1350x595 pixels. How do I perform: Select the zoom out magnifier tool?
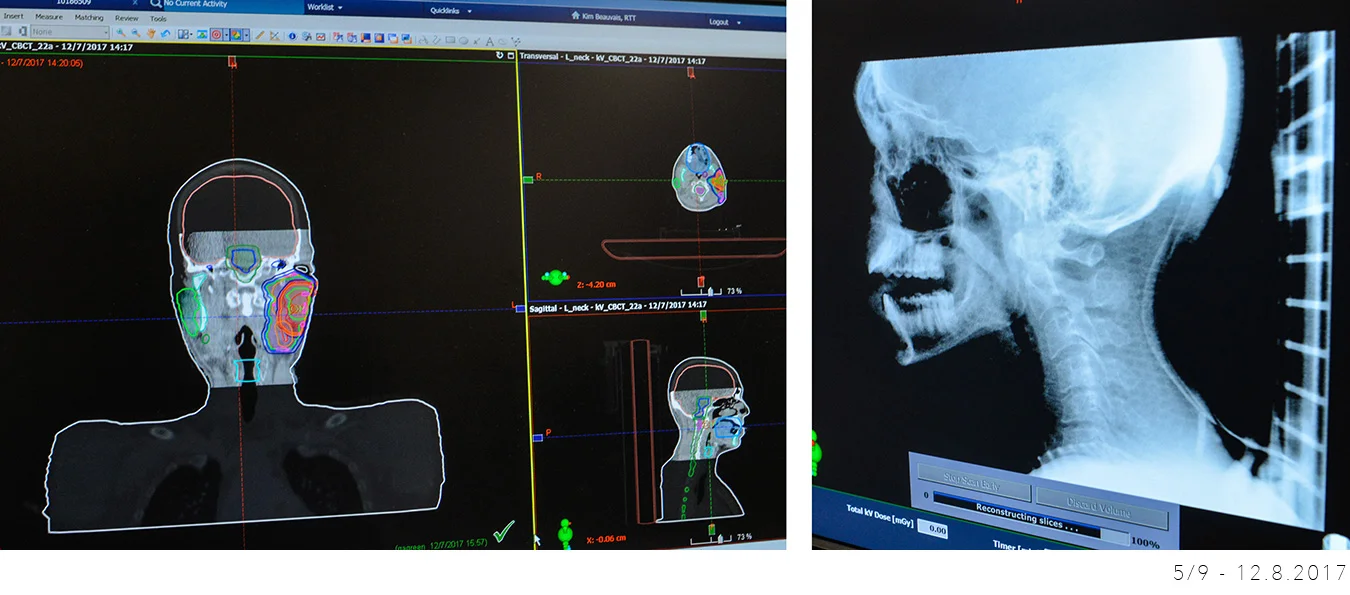tap(136, 33)
